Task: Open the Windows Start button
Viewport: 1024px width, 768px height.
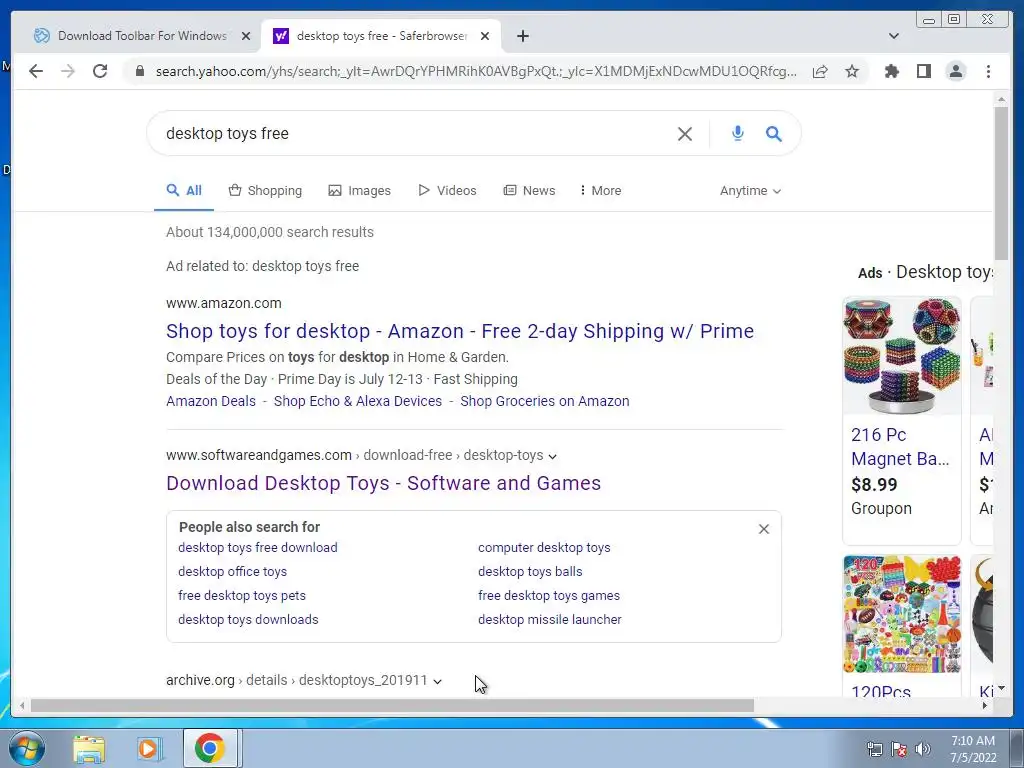Action: click(x=27, y=748)
